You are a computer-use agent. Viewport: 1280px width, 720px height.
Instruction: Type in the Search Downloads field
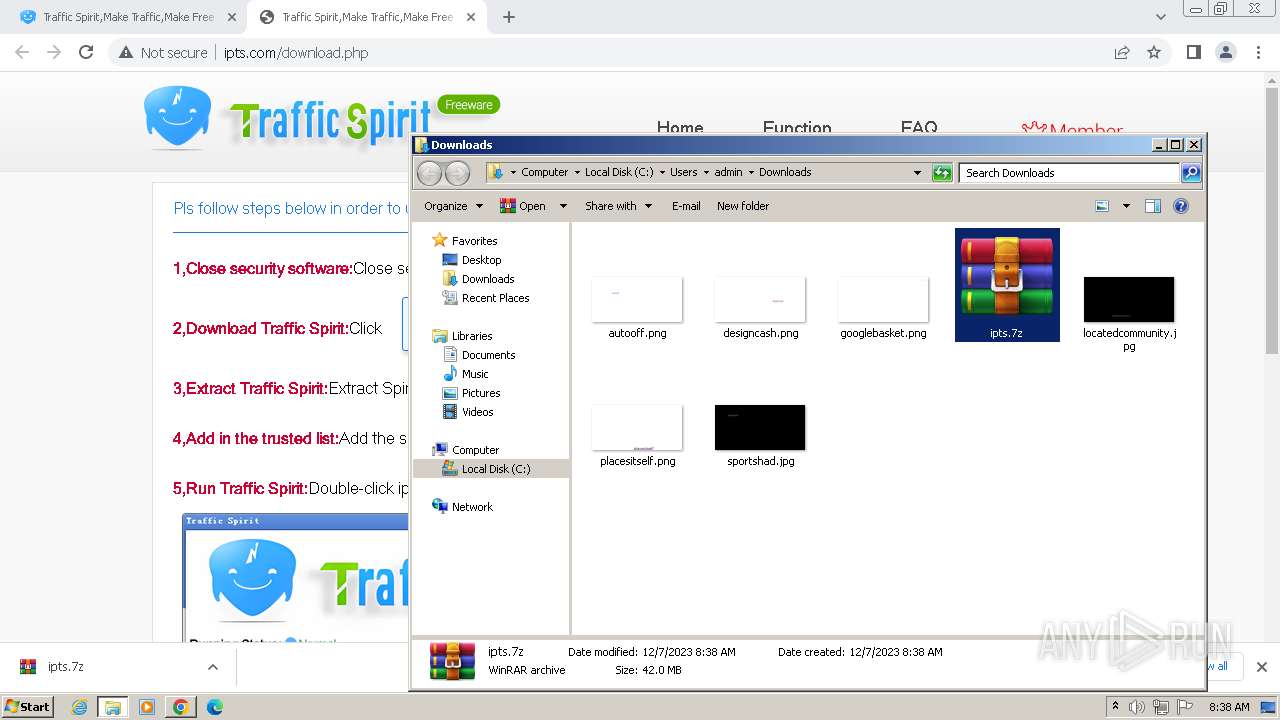point(1069,173)
